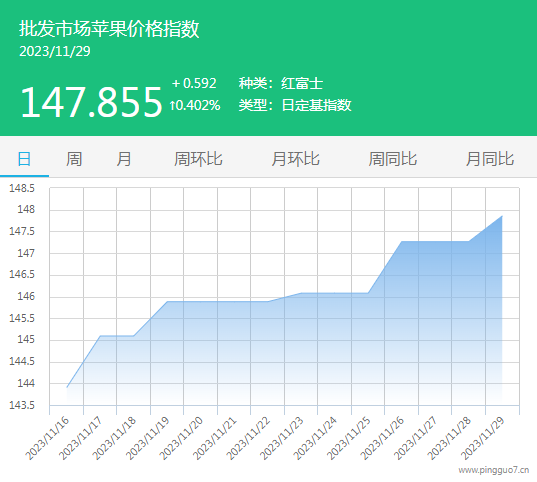This screenshot has height=482, width=537.
Task: Click the 2023/11/26 x-axis date label
Action: pyautogui.click(x=383, y=438)
